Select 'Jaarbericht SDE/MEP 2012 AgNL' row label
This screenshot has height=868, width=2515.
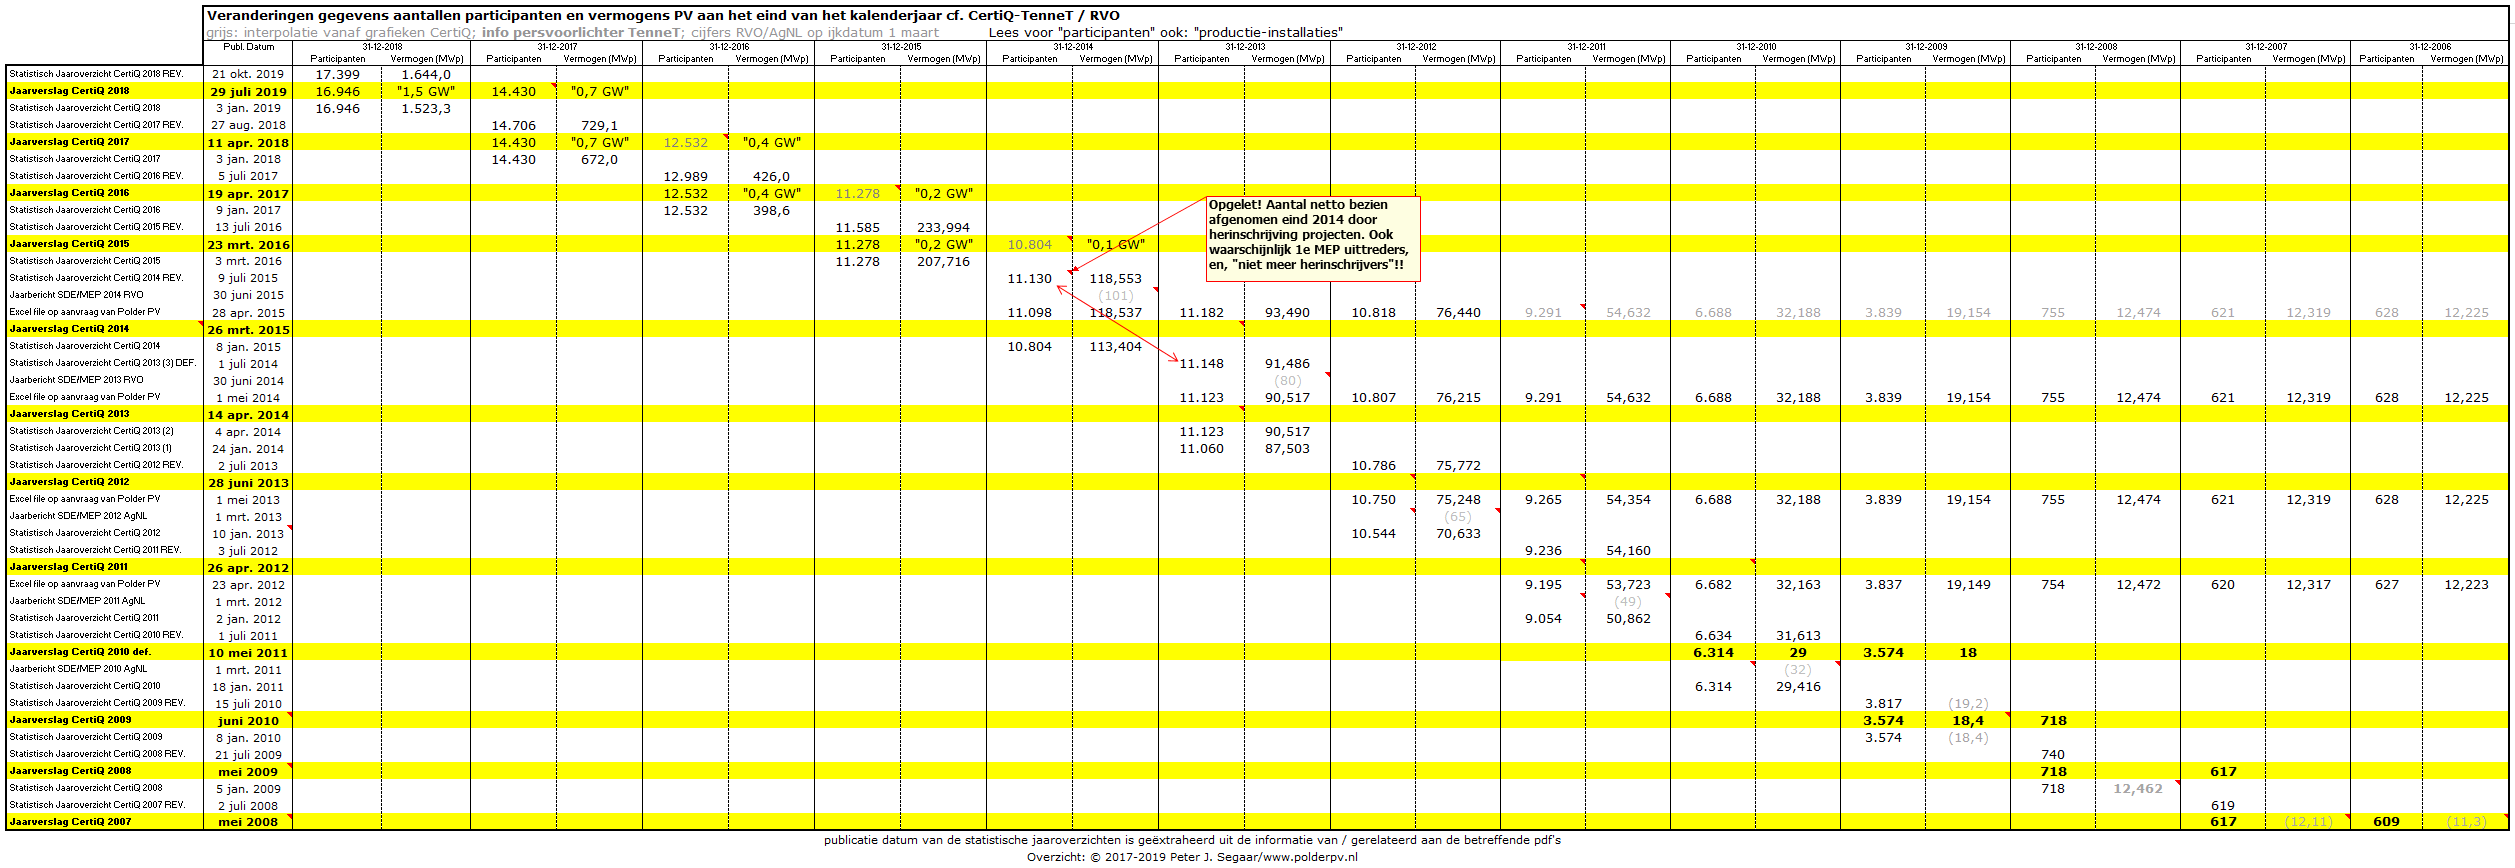tap(78, 516)
